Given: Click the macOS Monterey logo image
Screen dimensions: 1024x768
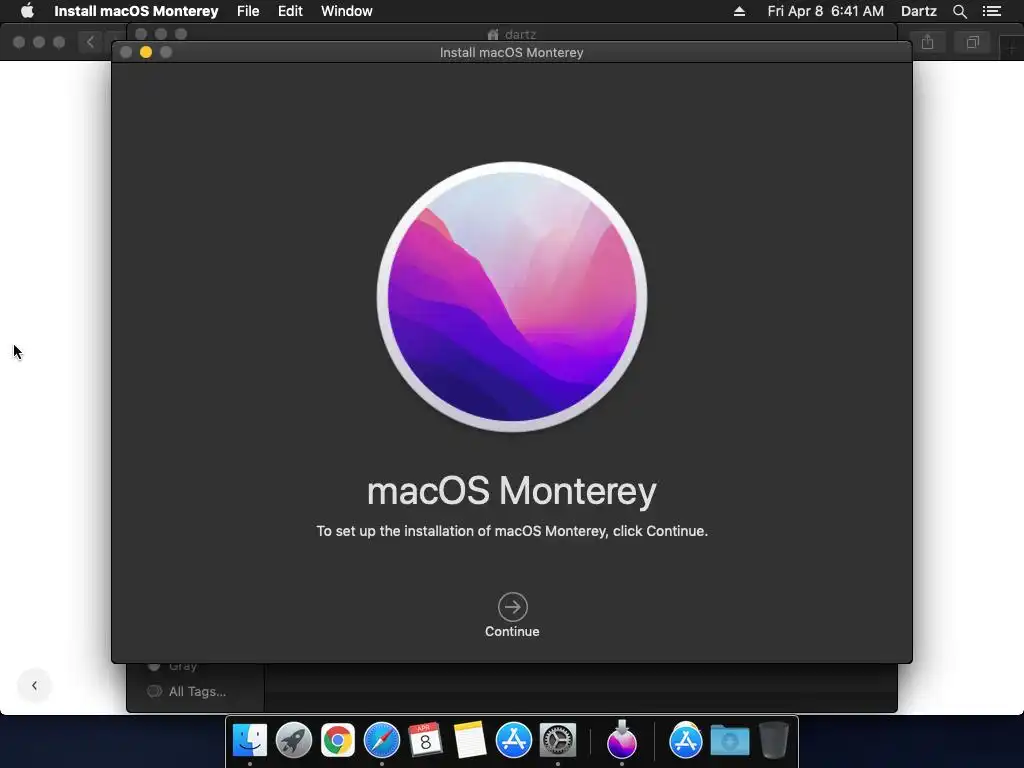Looking at the screenshot, I should [512, 297].
